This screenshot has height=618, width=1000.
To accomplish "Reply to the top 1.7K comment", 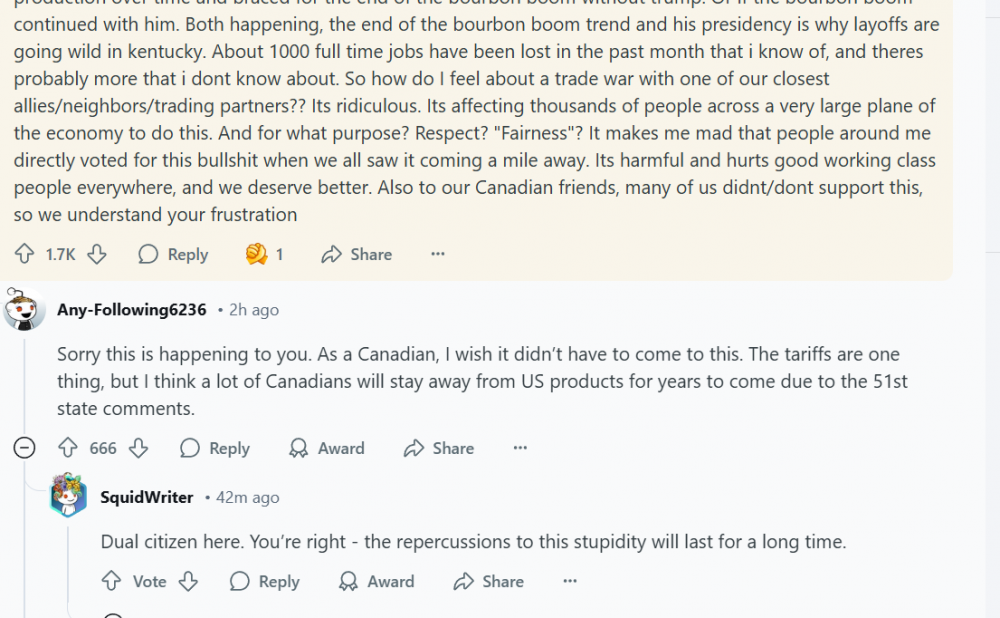I will coord(174,255).
